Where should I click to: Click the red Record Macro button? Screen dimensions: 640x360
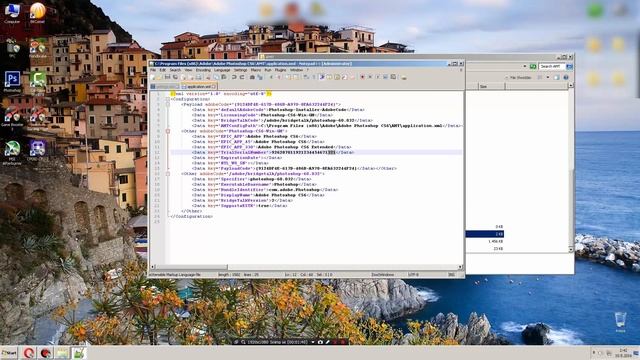pos(362,77)
